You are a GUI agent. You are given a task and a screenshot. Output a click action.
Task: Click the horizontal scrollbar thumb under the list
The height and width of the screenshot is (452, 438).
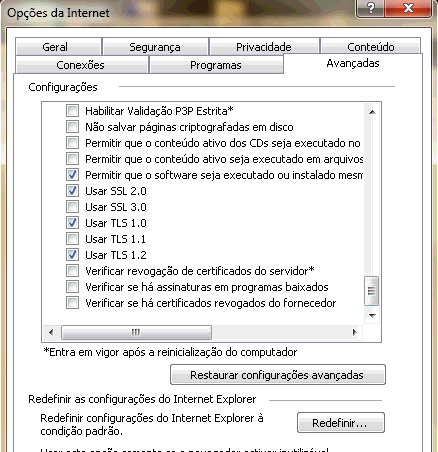tap(136, 332)
